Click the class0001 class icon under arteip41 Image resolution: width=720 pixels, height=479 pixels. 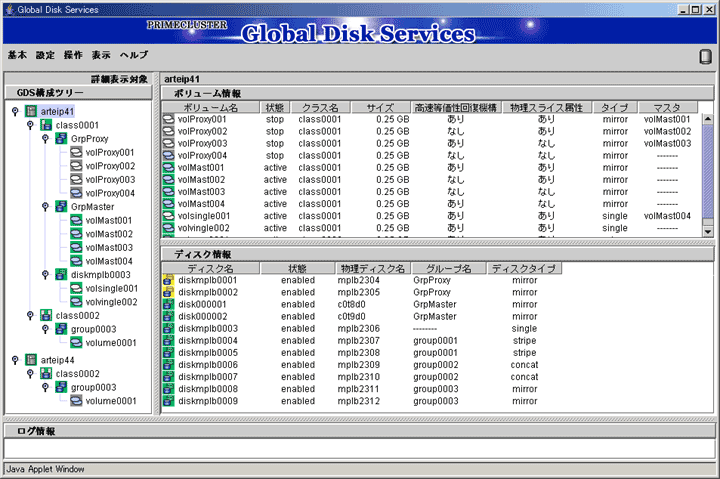point(46,125)
